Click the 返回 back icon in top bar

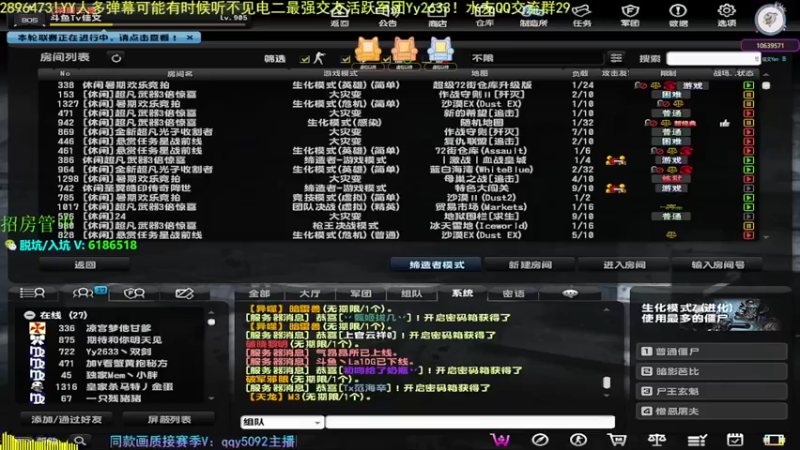pos(339,15)
